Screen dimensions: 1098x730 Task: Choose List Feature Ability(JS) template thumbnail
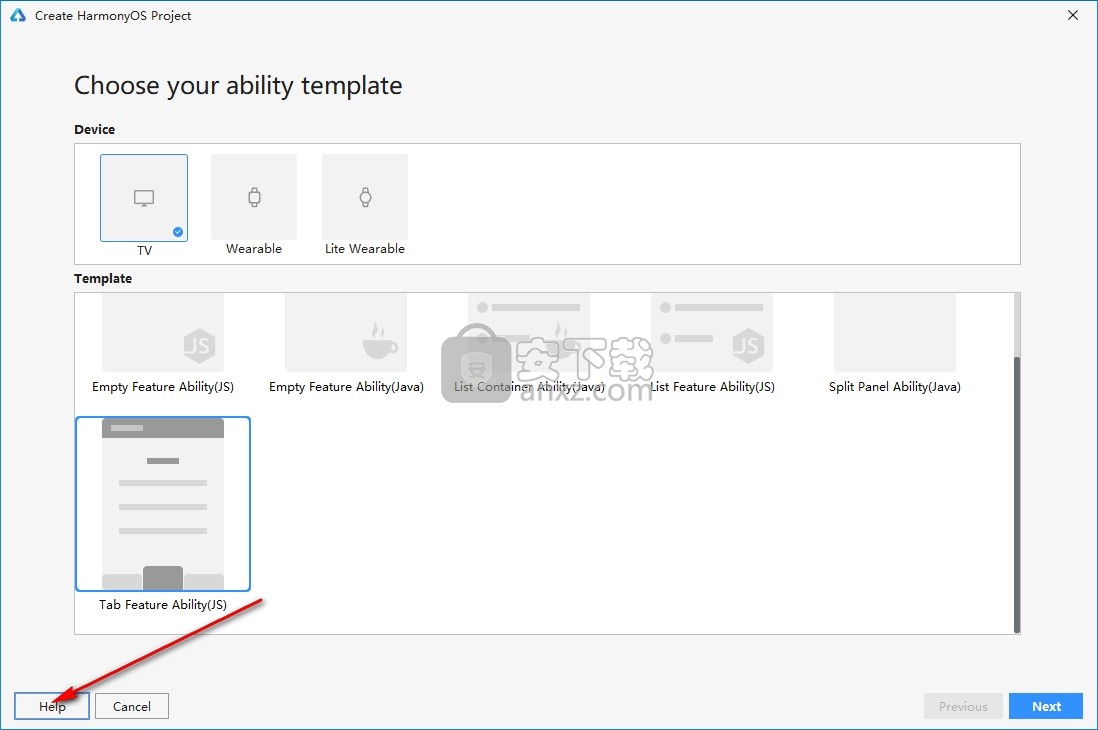[712, 333]
